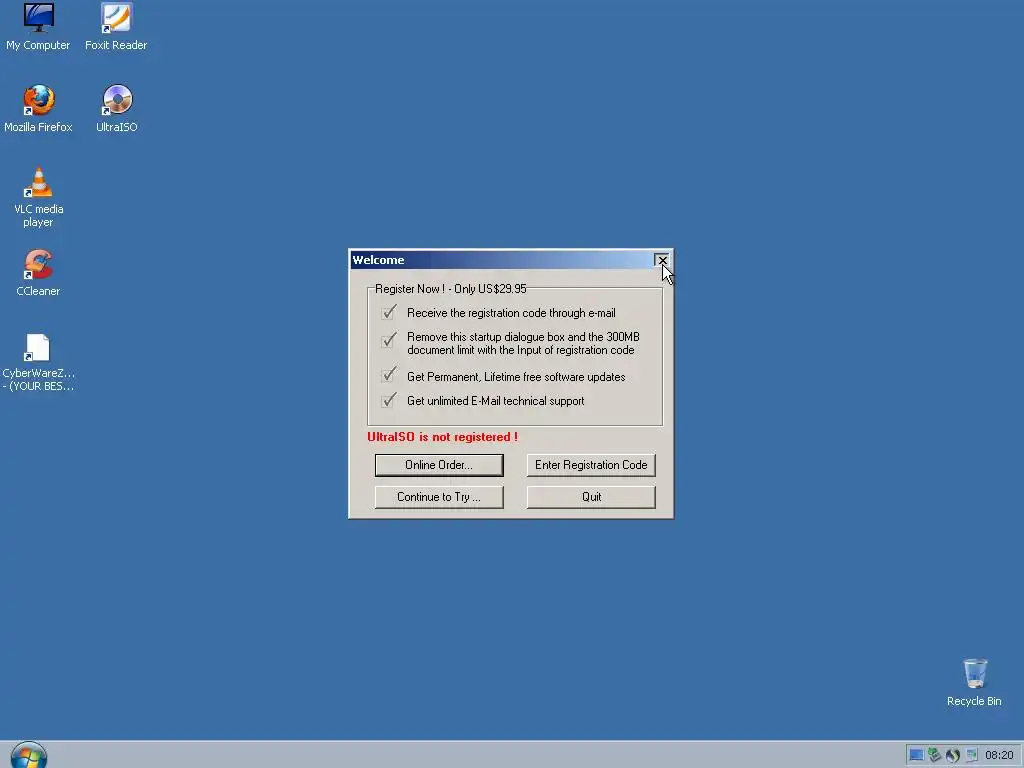Select the UltraISO desktop shortcut
This screenshot has height=768, width=1024.
(117, 108)
